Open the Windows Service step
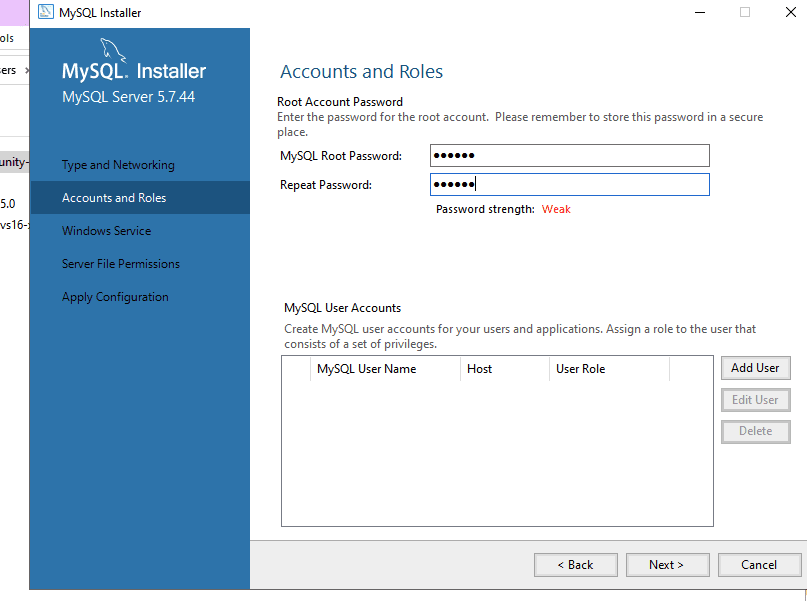 [106, 231]
